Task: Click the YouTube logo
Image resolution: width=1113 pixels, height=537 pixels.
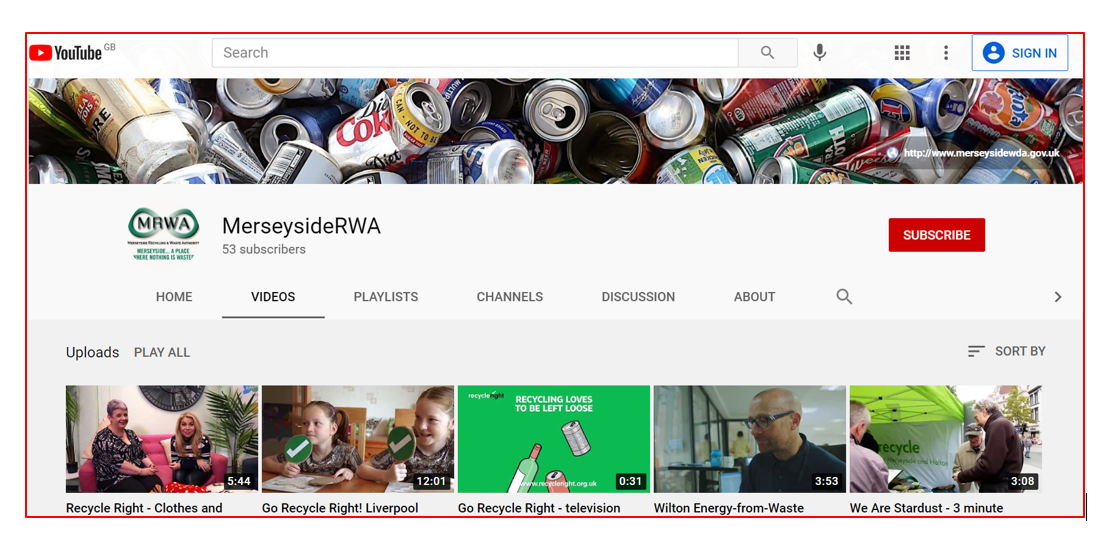Action: (71, 52)
